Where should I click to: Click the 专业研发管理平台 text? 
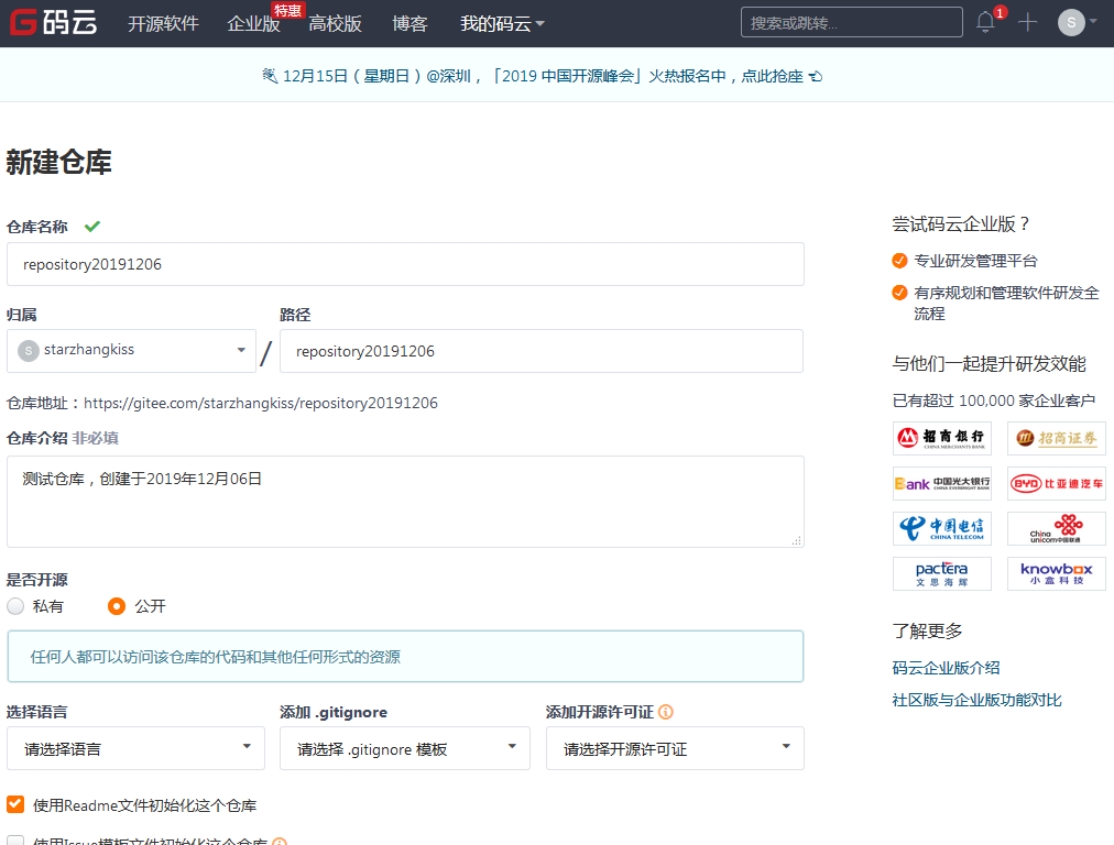click(x=975, y=261)
